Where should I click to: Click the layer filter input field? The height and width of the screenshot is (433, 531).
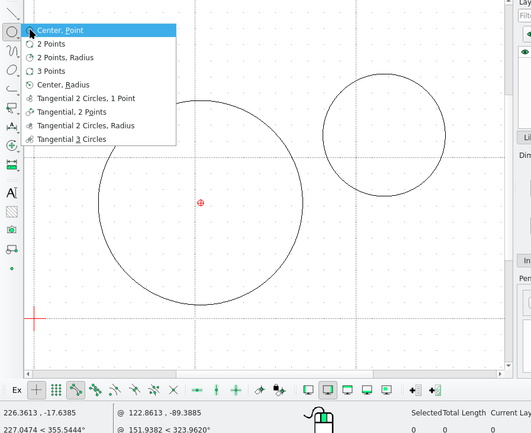525,16
